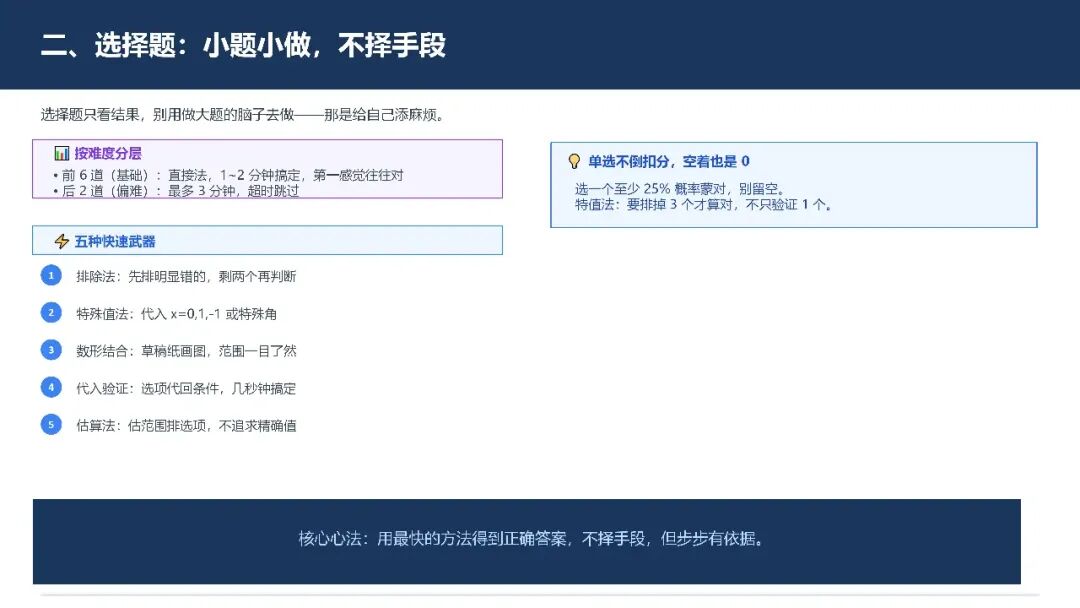This screenshot has height=608, width=1080.
Task: Click the heading 按难度分层
Action: coord(108,153)
